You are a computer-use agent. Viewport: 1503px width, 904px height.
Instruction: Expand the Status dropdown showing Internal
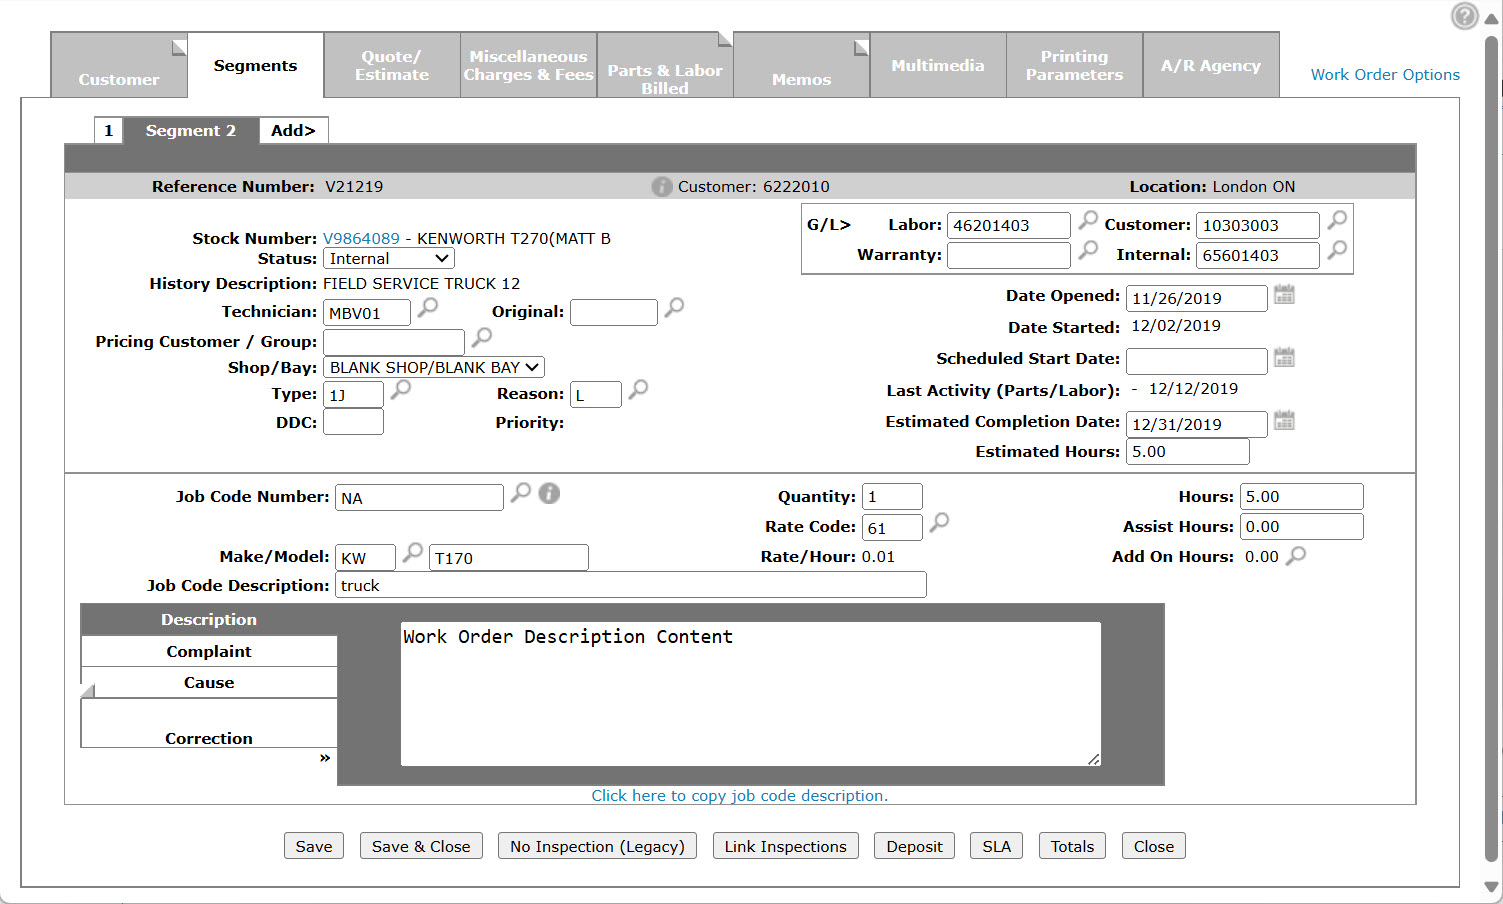tap(389, 259)
